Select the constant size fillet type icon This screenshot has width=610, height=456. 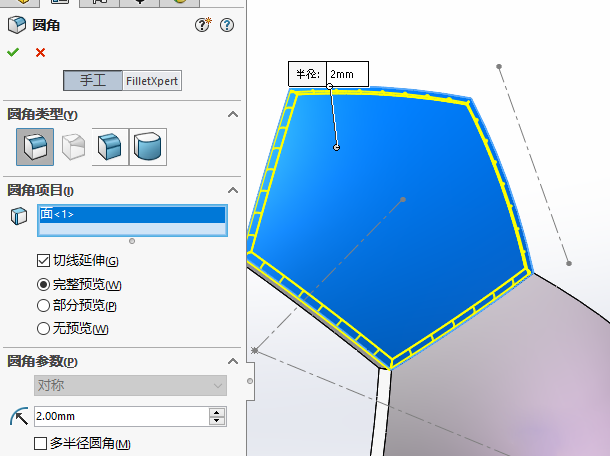pyautogui.click(x=34, y=147)
